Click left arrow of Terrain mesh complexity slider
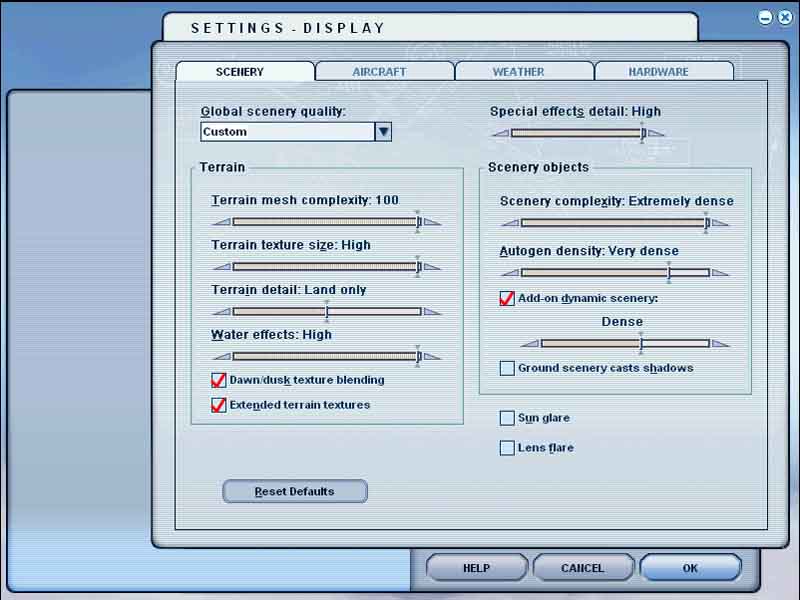 tap(221, 222)
